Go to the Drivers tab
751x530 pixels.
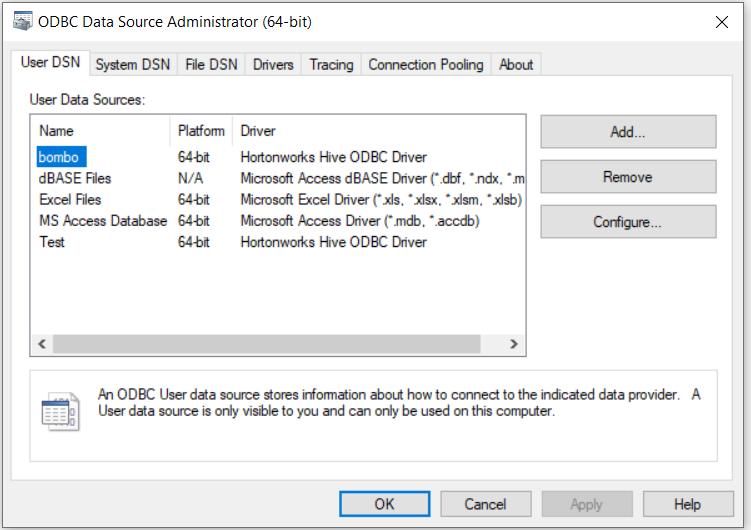tap(273, 65)
